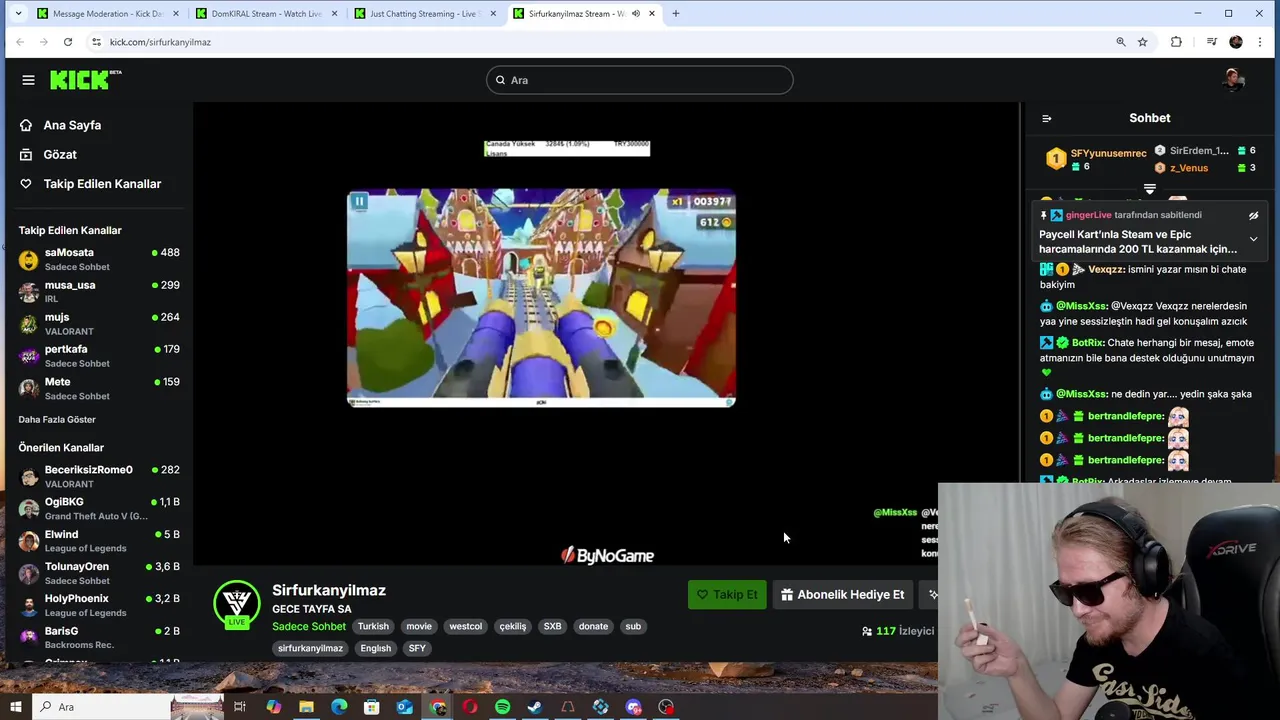
Task: Expand the gift leaderboard
Action: pos(1150,189)
